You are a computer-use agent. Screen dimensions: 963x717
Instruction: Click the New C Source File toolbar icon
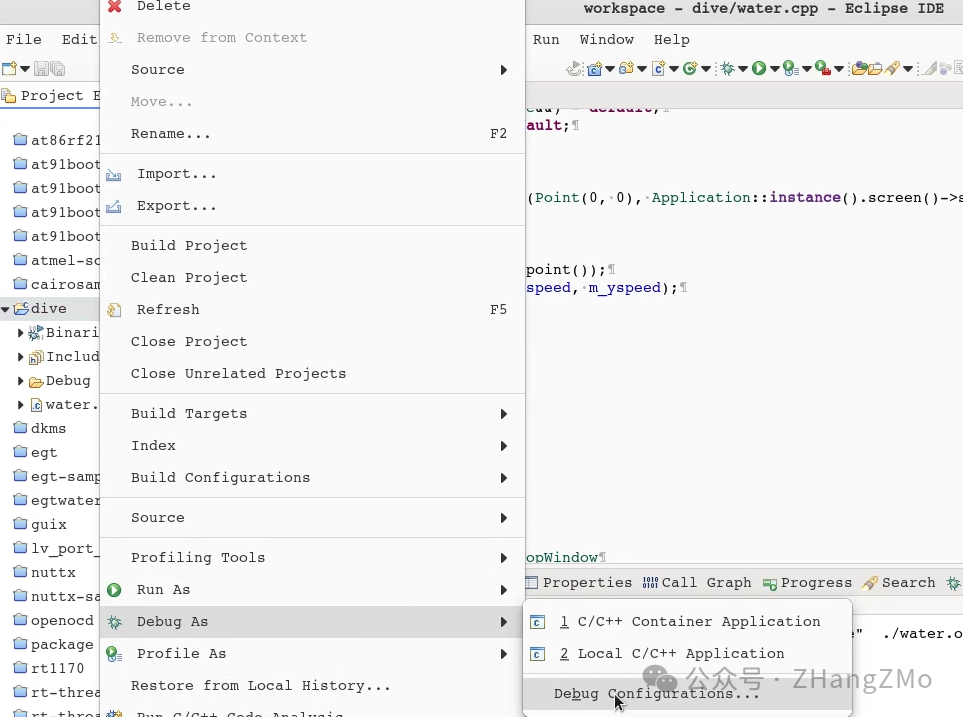coord(658,69)
